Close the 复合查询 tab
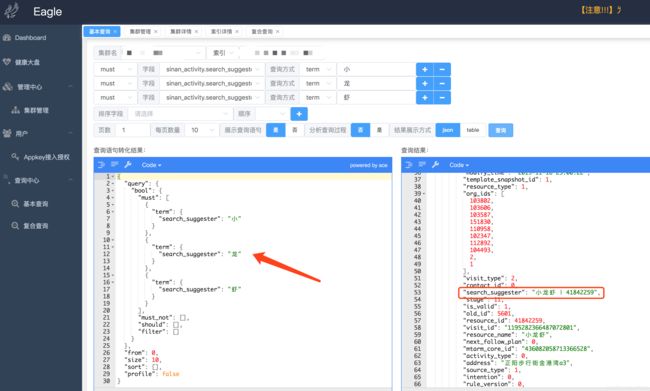Image resolution: width=650 pixels, height=391 pixels. [x=278, y=32]
